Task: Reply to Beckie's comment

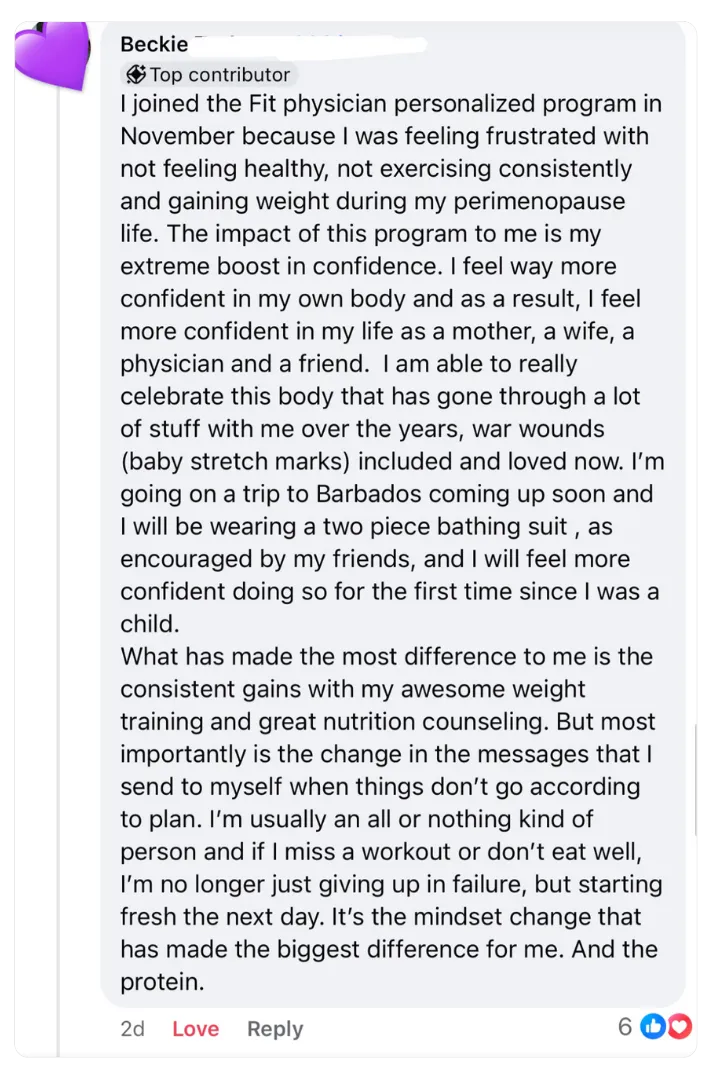Action: (x=275, y=1028)
